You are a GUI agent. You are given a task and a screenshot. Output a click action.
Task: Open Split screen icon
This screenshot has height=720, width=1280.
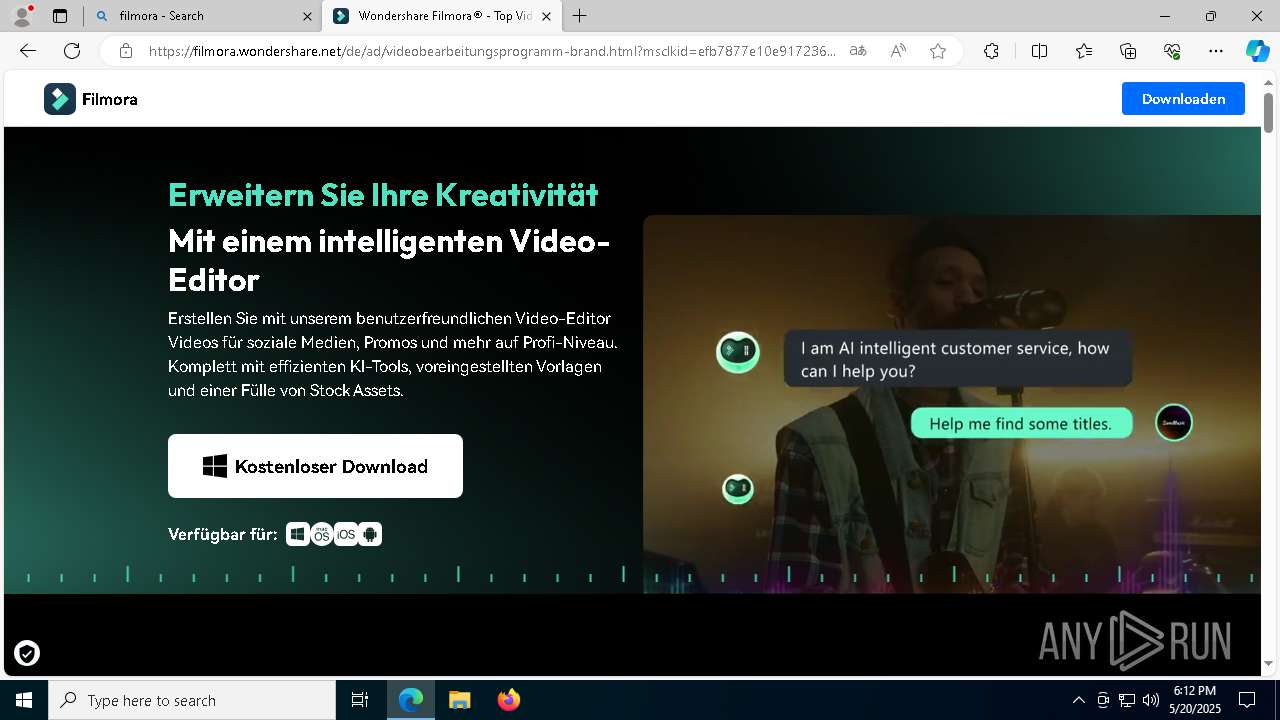[x=1039, y=51]
